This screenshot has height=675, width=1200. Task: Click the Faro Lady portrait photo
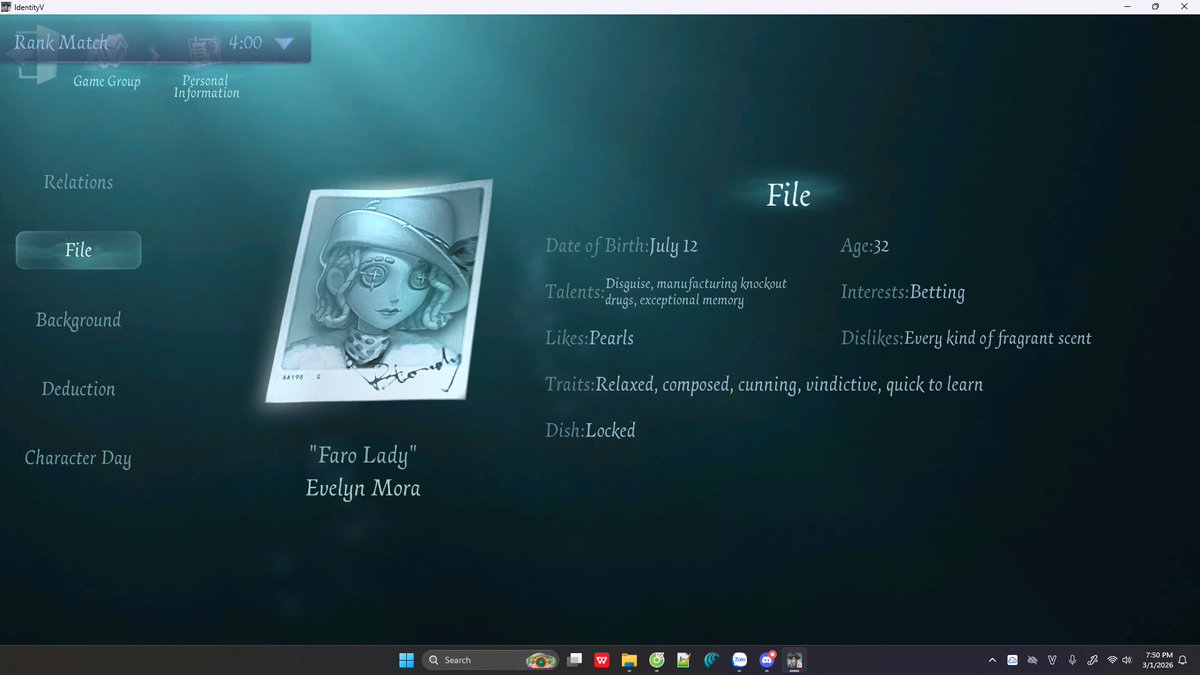(379, 291)
